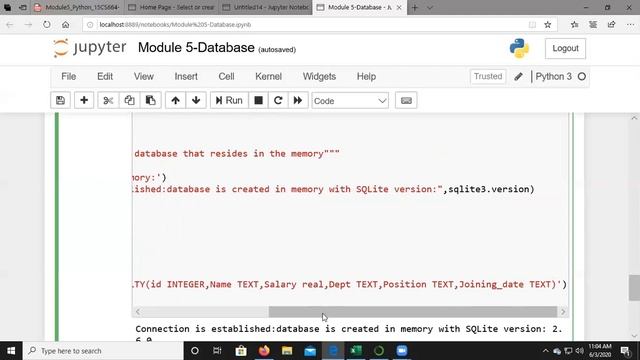The image size is (640, 360).
Task: Switch to Home Page browser tab
Action: (x=171, y=7)
